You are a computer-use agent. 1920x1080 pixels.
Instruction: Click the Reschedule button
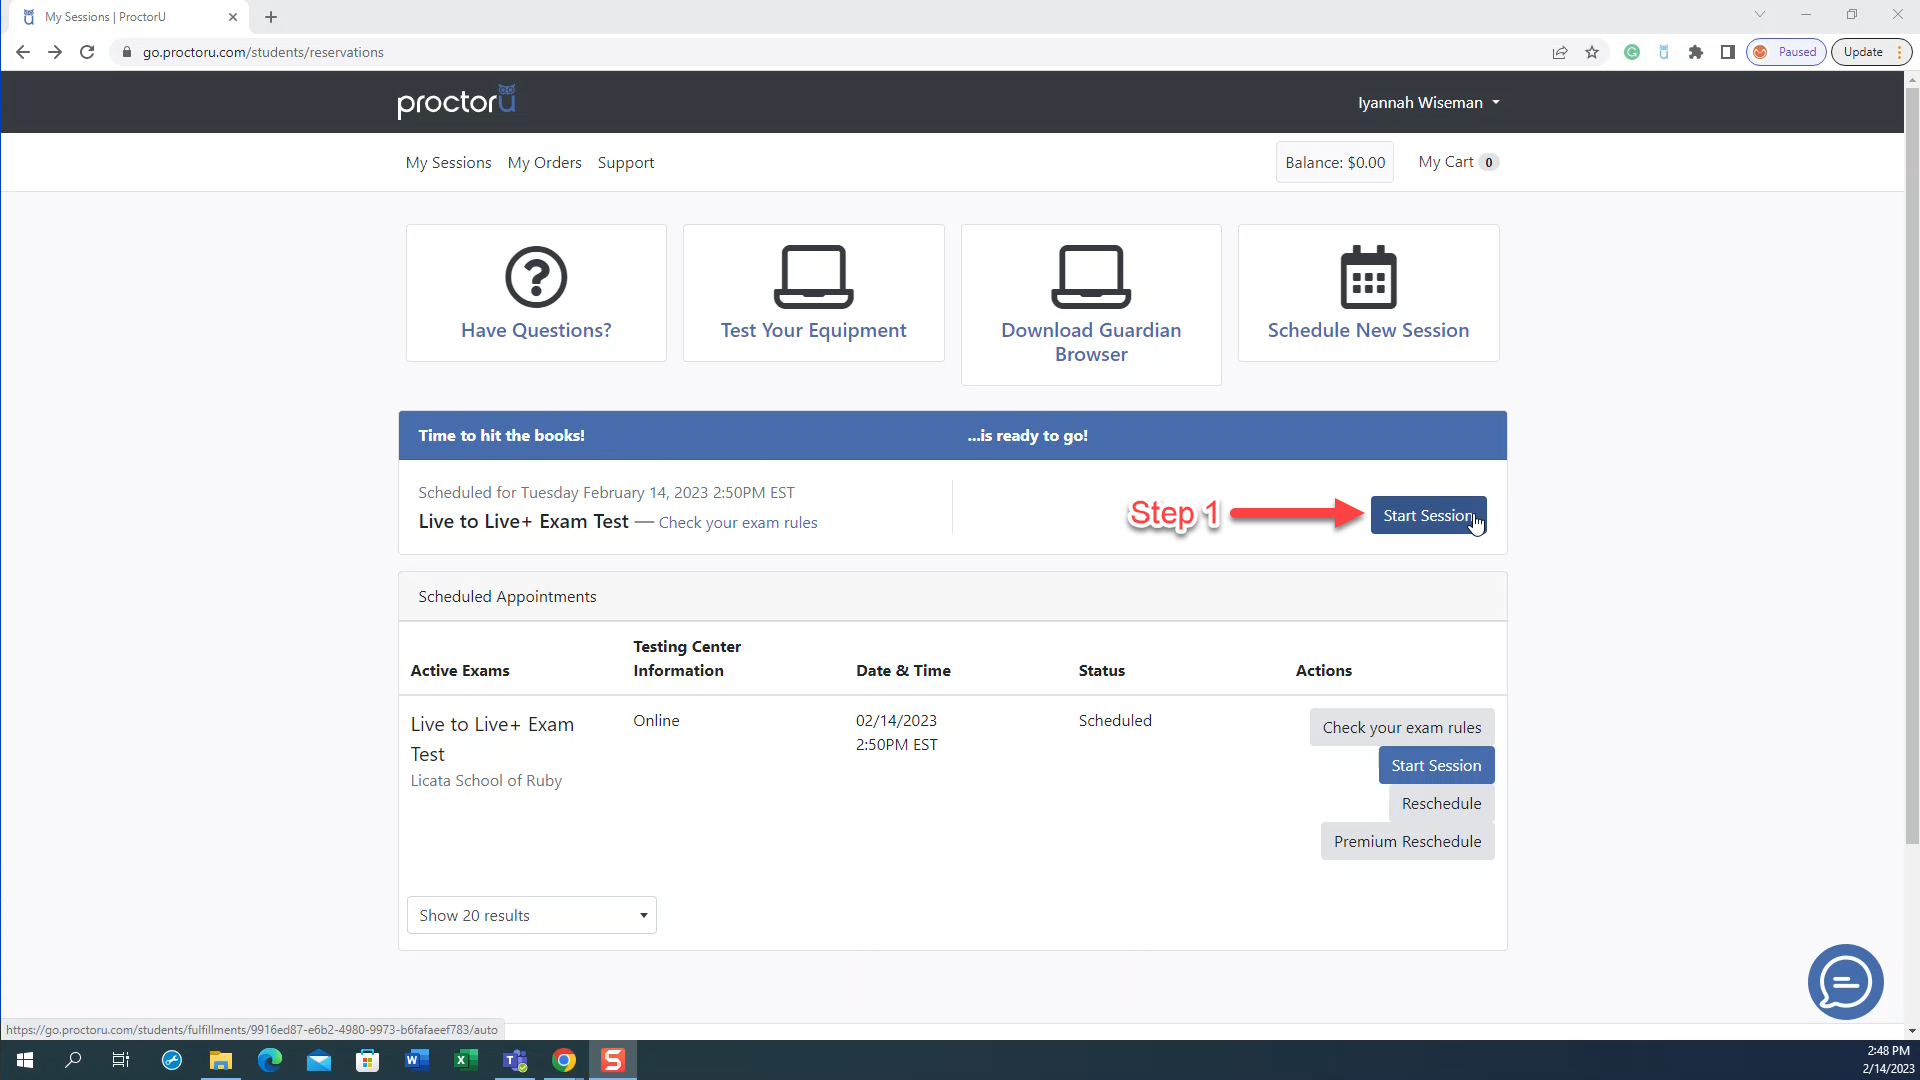[1441, 803]
